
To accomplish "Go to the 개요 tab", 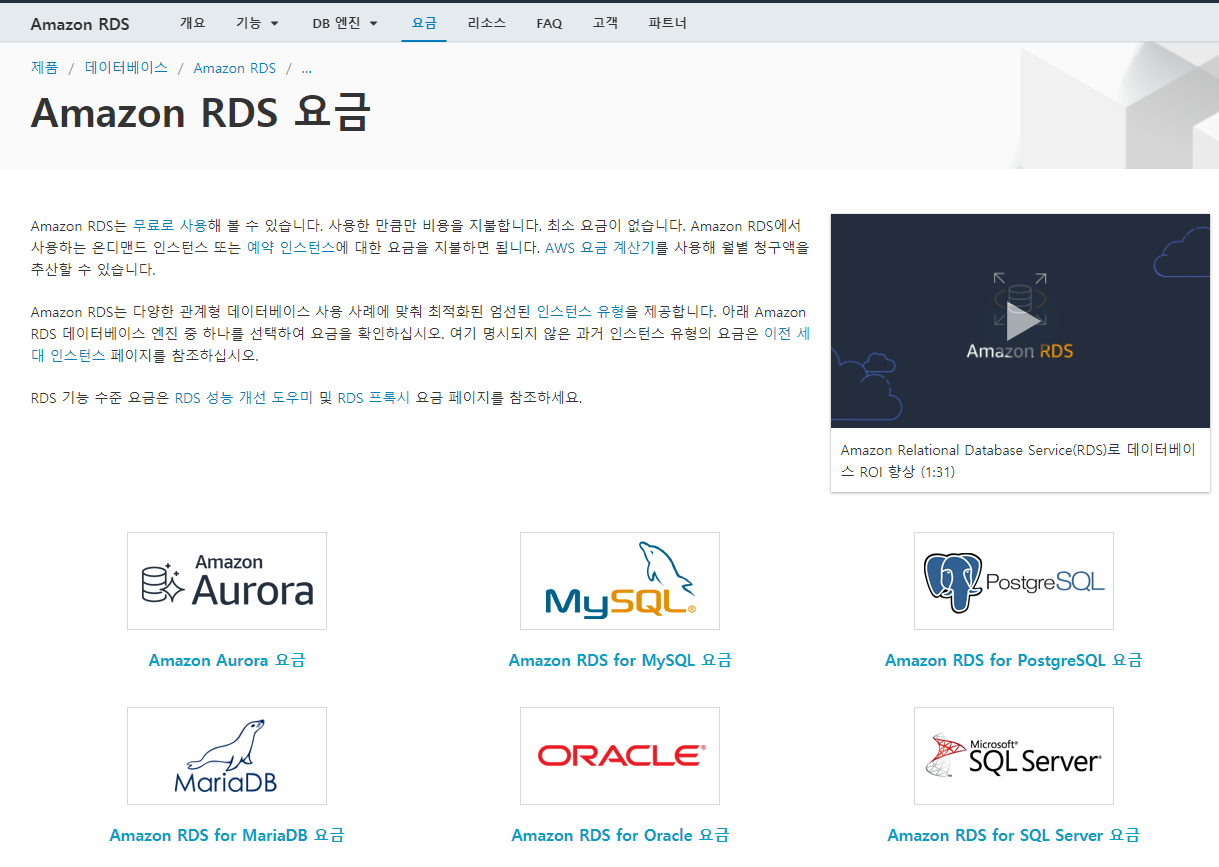I will click(x=192, y=23).
